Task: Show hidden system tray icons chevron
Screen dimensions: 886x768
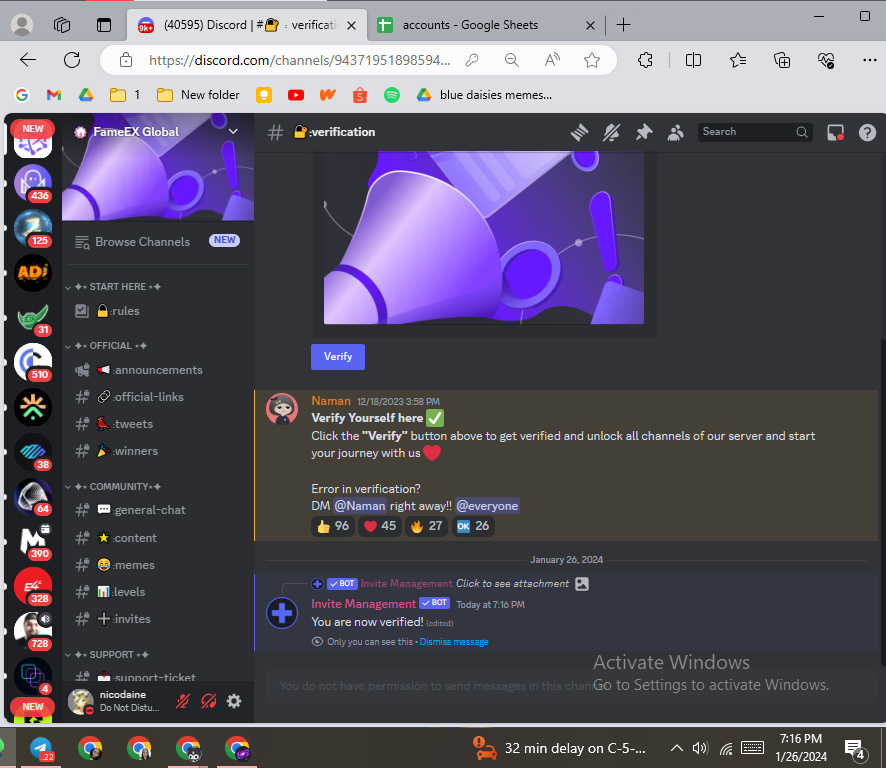Action: 676,748
